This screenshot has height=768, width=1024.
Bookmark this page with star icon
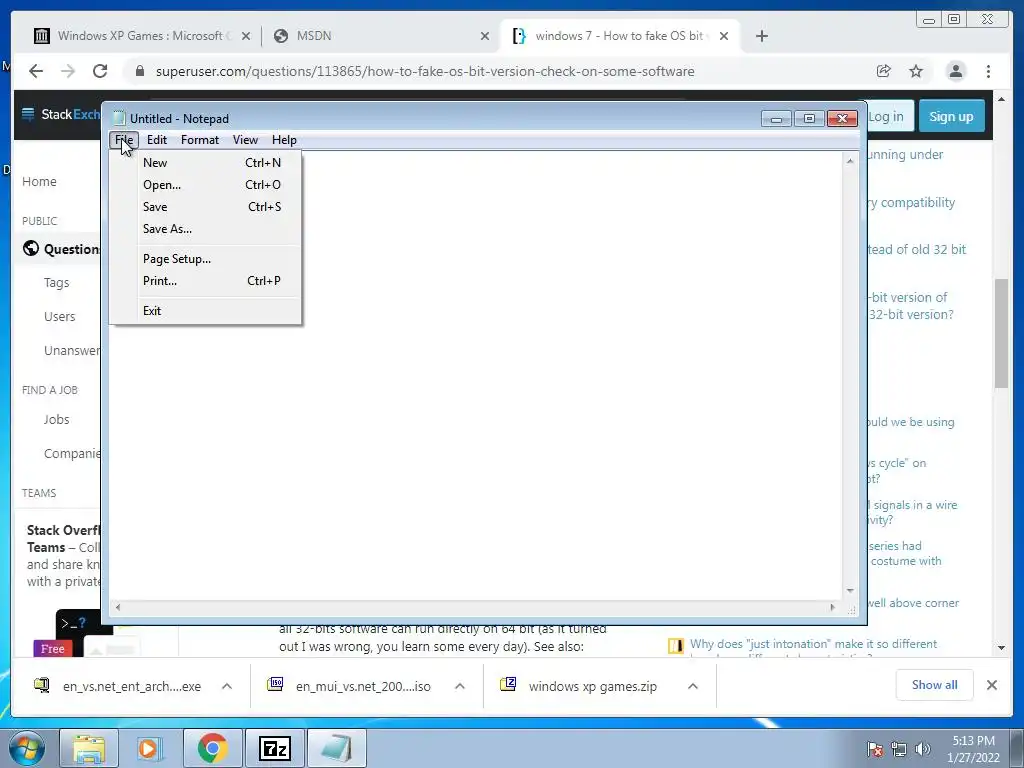(916, 71)
